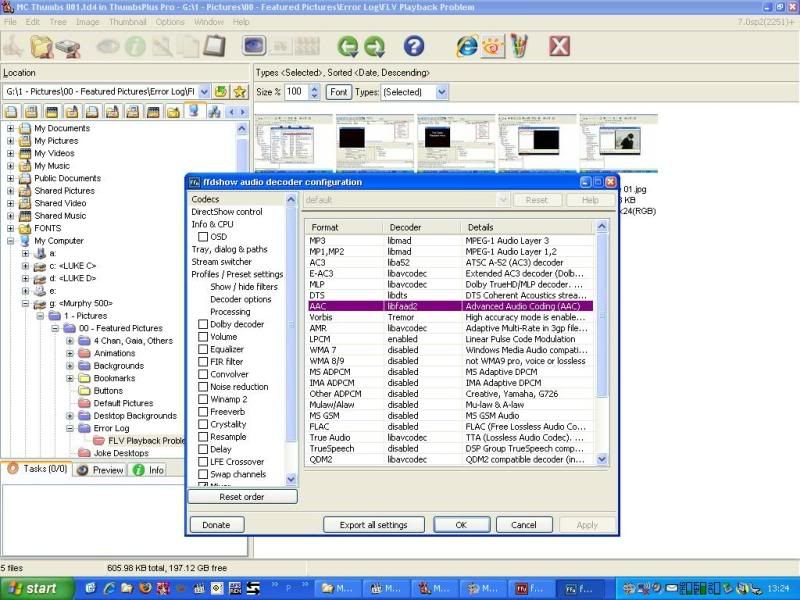800x600 pixels.
Task: Enable the Crystality checkbox
Action: [203, 424]
